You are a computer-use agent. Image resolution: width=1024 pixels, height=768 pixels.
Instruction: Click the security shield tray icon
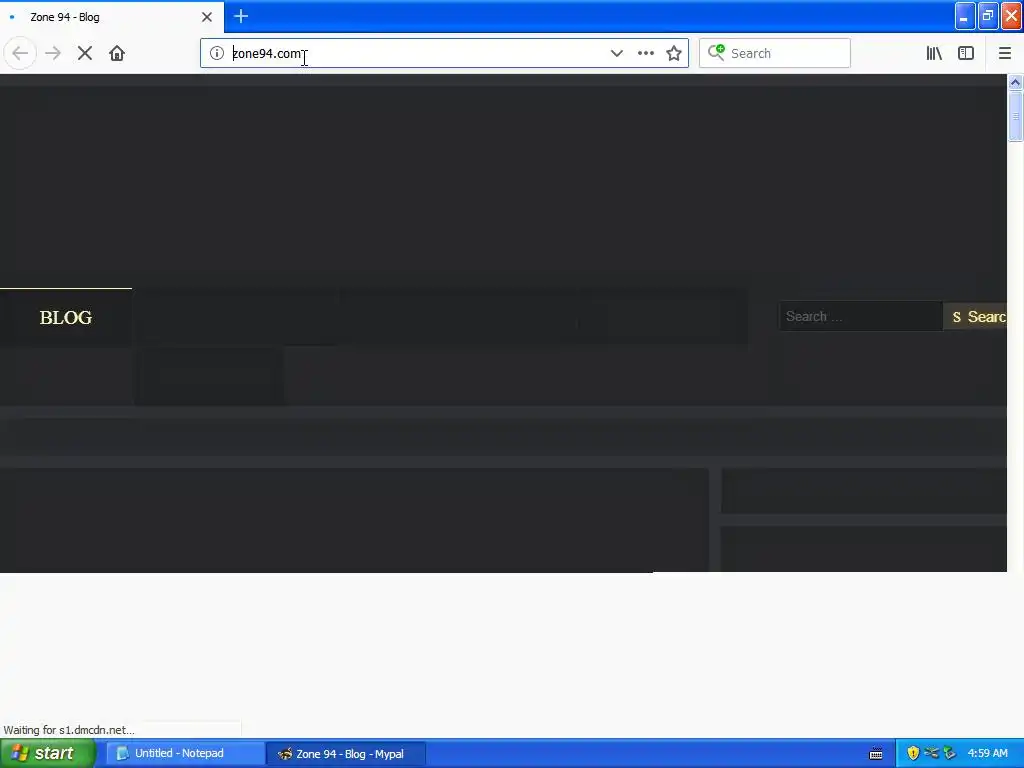coord(913,753)
